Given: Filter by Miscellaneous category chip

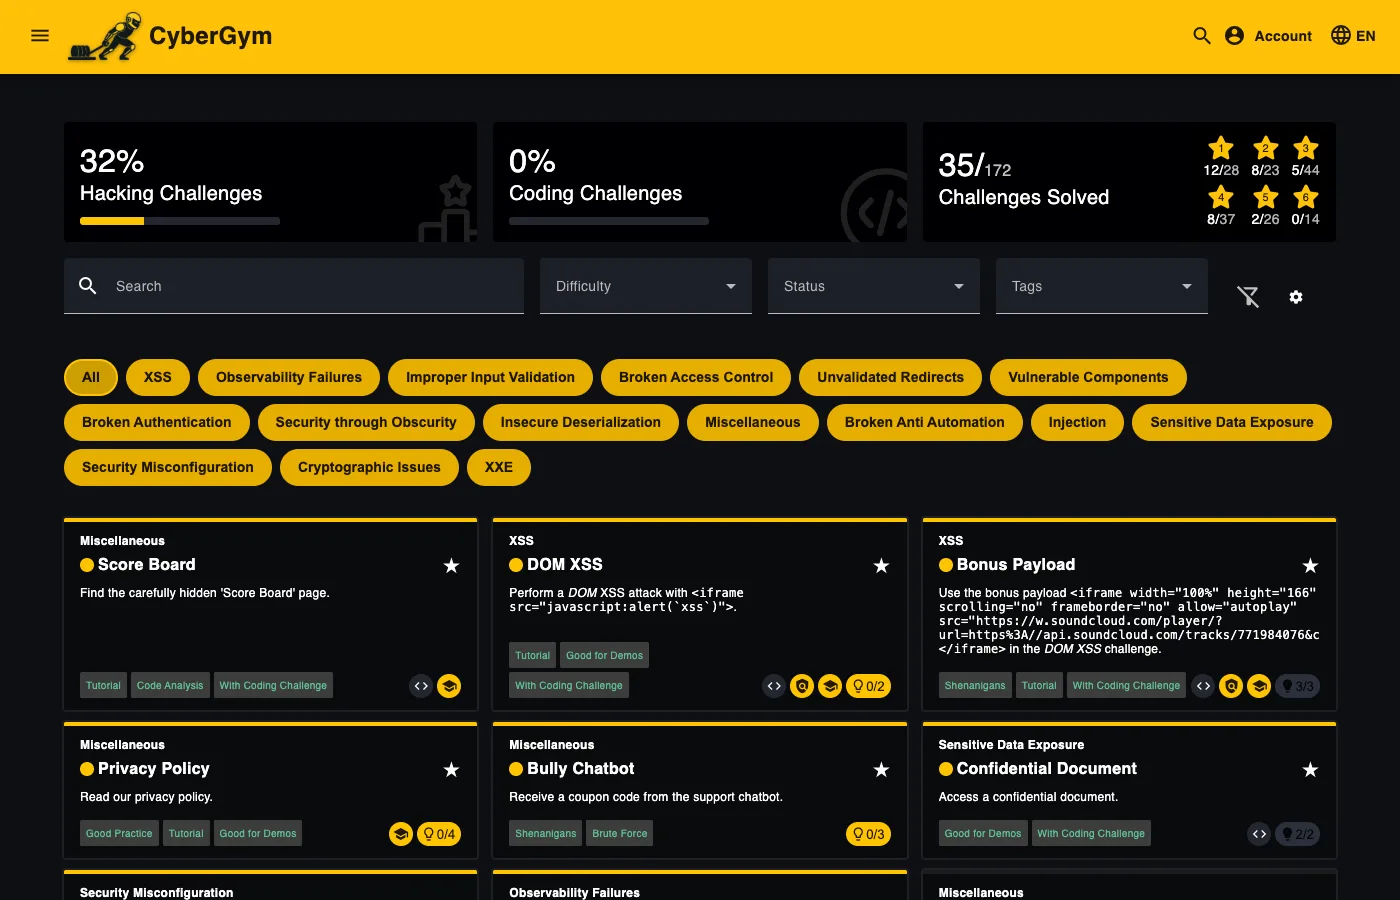Looking at the screenshot, I should point(753,422).
